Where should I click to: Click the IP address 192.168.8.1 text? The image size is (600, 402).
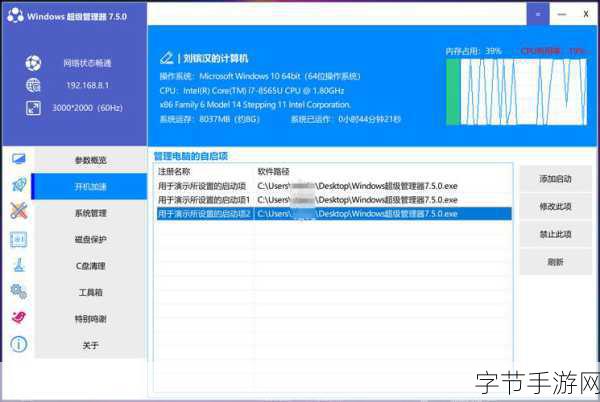click(x=88, y=85)
